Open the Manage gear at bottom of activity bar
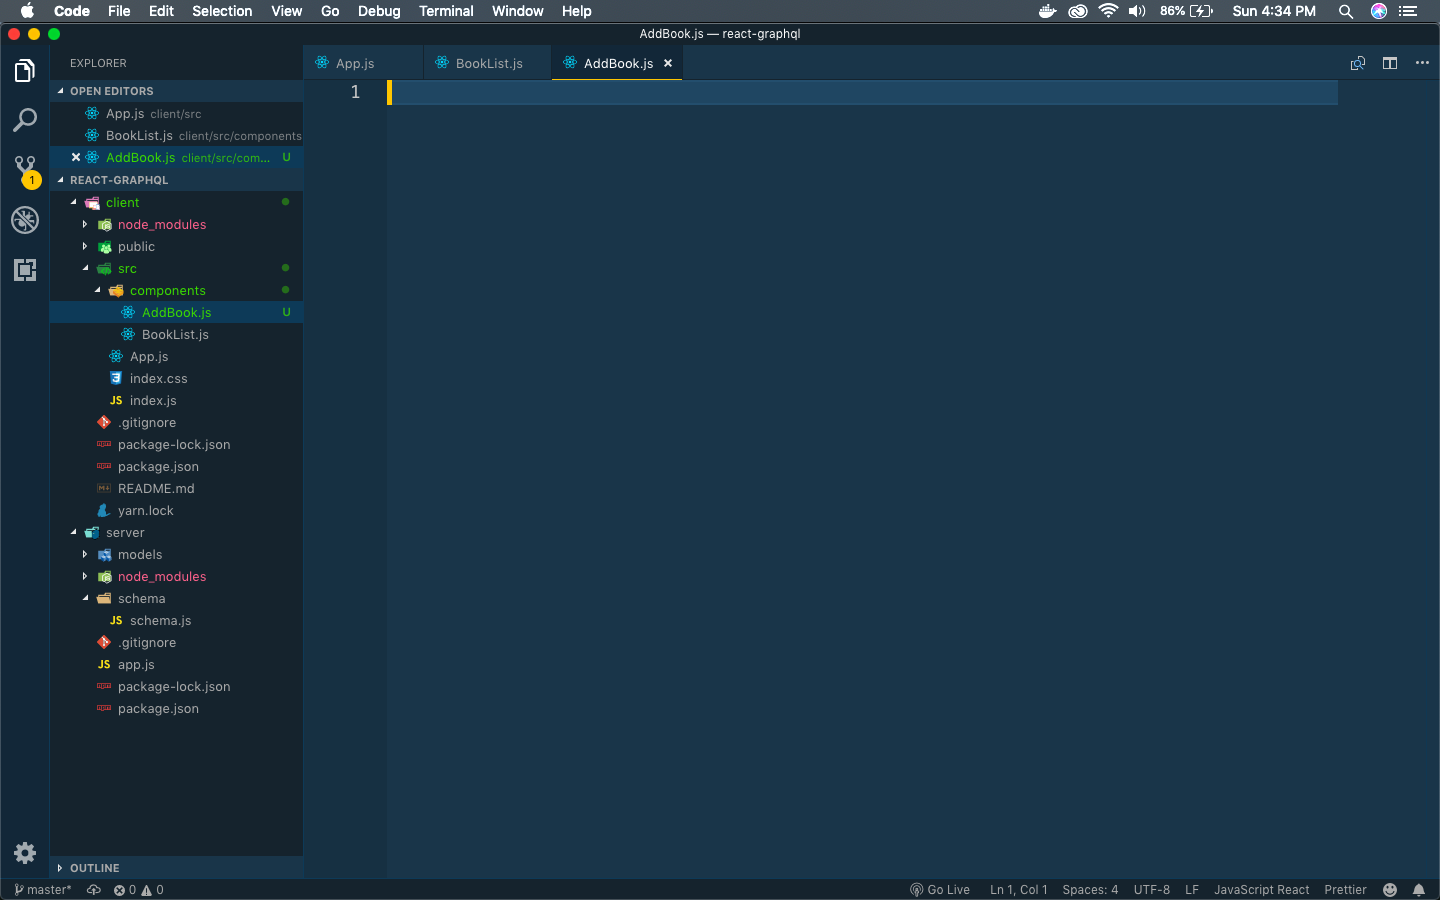The image size is (1440, 900). (x=25, y=853)
